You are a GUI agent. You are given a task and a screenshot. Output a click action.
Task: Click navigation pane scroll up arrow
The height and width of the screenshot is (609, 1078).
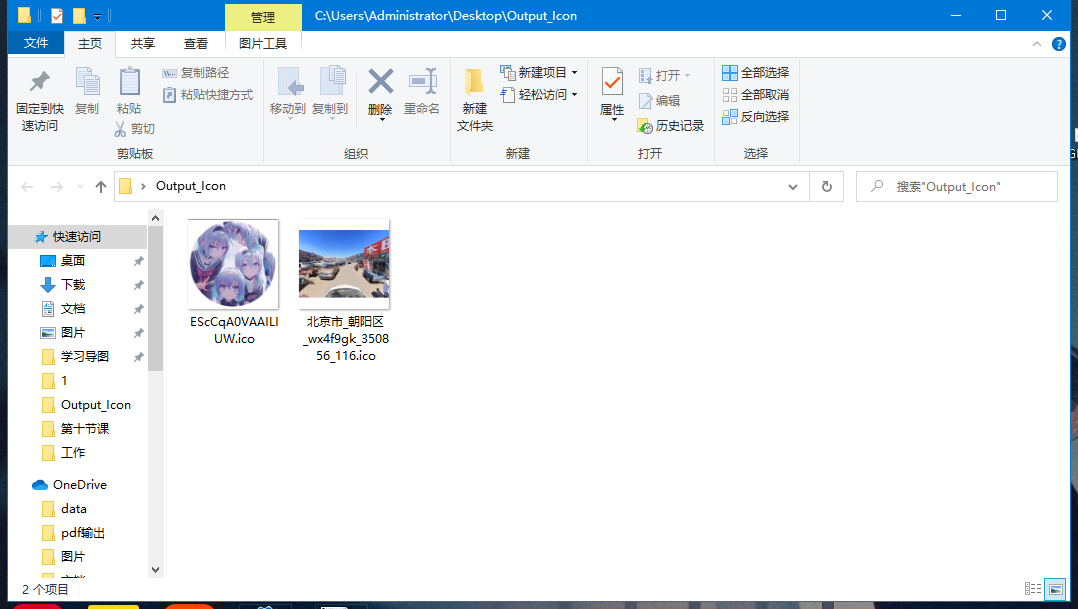click(x=155, y=219)
